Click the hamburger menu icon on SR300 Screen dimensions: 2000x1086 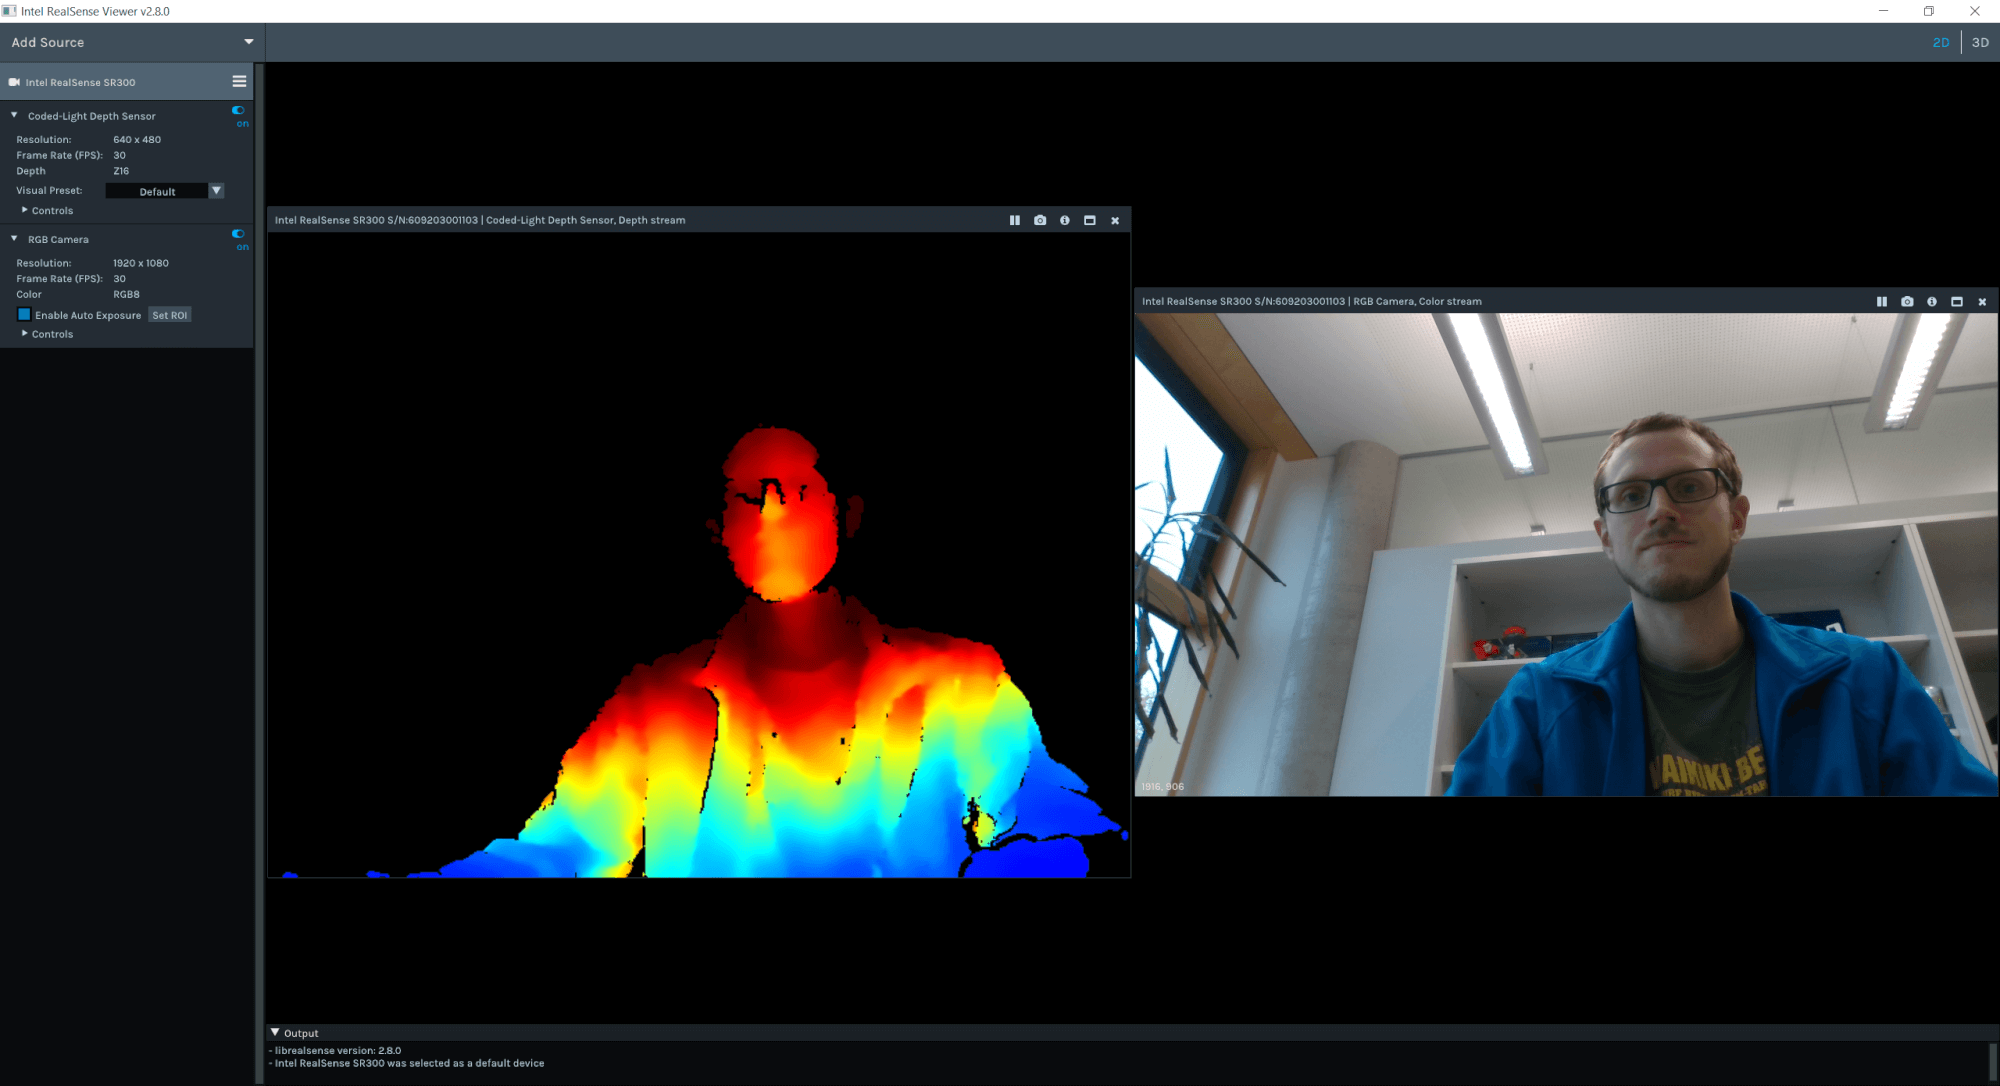coord(238,82)
